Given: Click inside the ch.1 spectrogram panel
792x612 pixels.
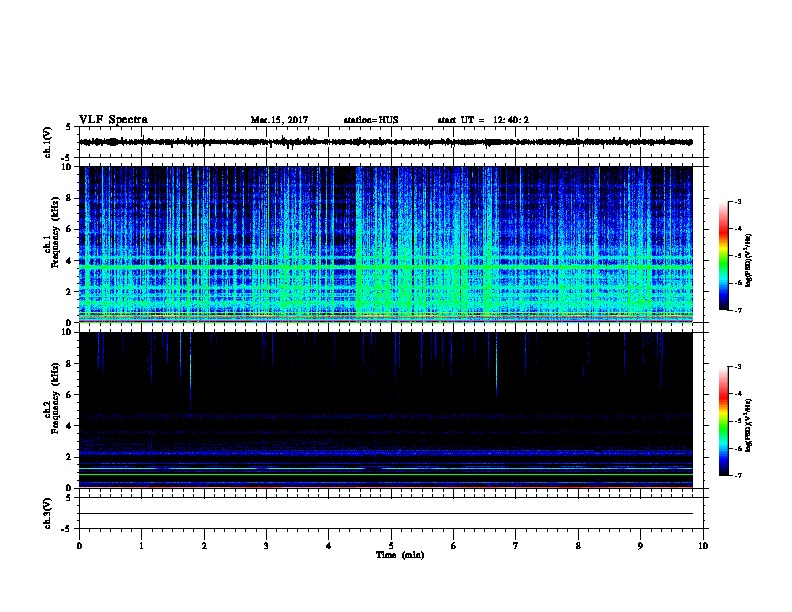Looking at the screenshot, I should click(386, 244).
